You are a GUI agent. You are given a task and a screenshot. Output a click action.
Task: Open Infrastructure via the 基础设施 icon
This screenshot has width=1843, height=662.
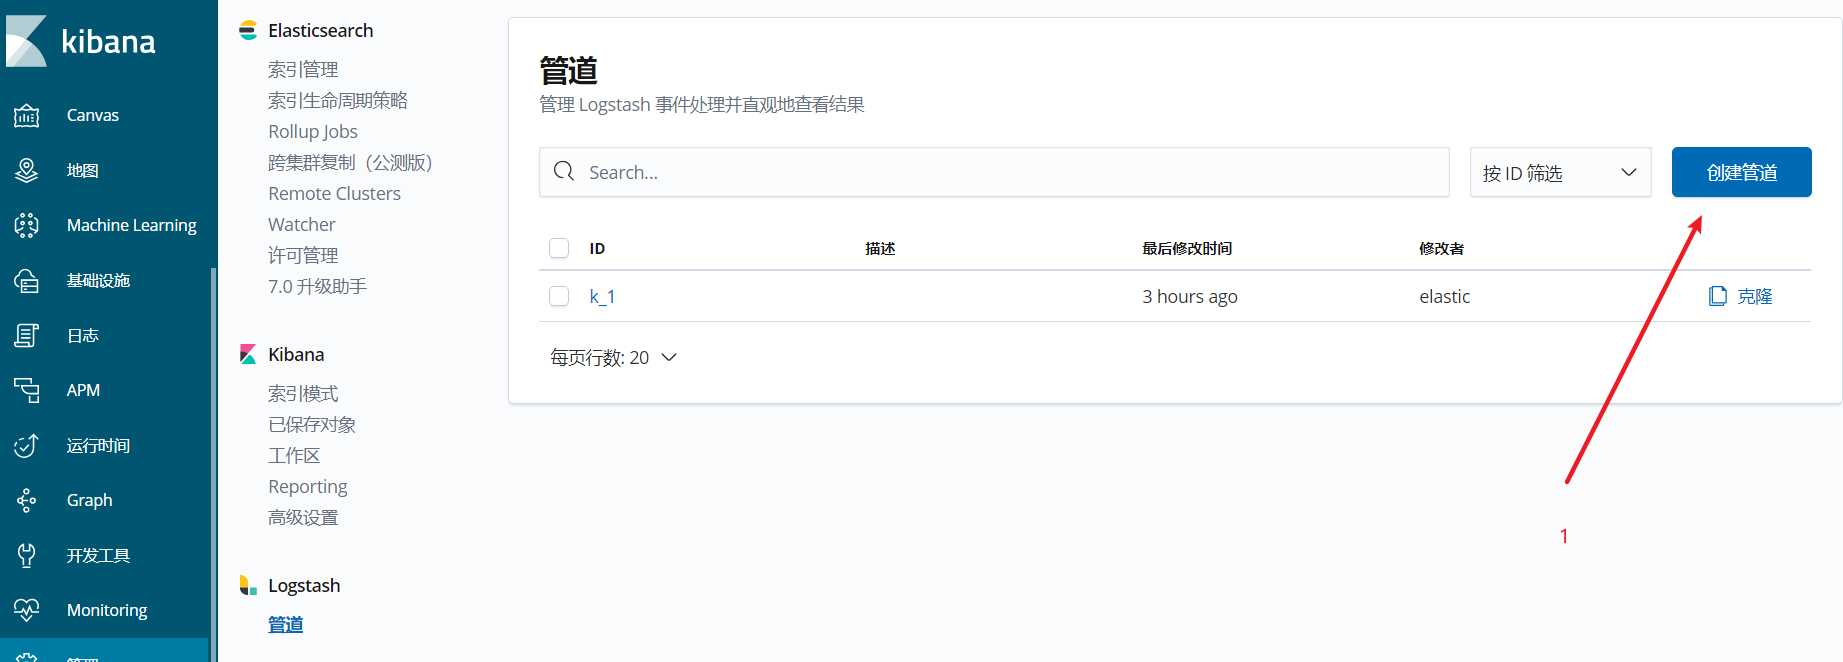pyautogui.click(x=27, y=281)
